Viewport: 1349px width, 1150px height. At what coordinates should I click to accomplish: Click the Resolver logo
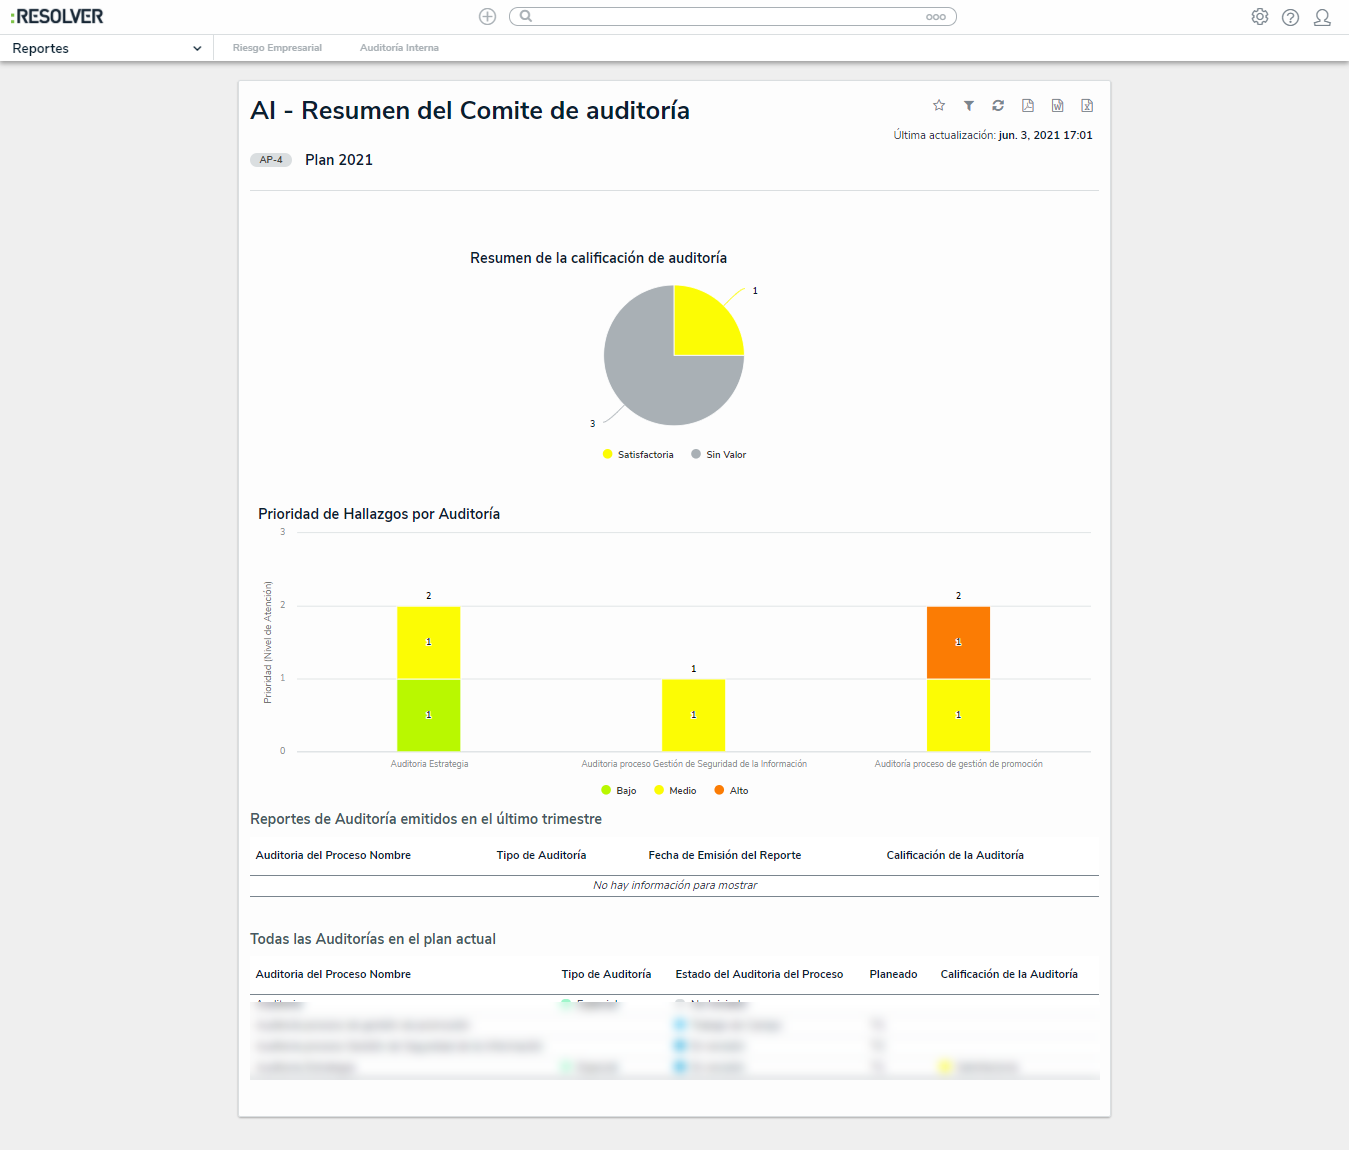point(57,16)
